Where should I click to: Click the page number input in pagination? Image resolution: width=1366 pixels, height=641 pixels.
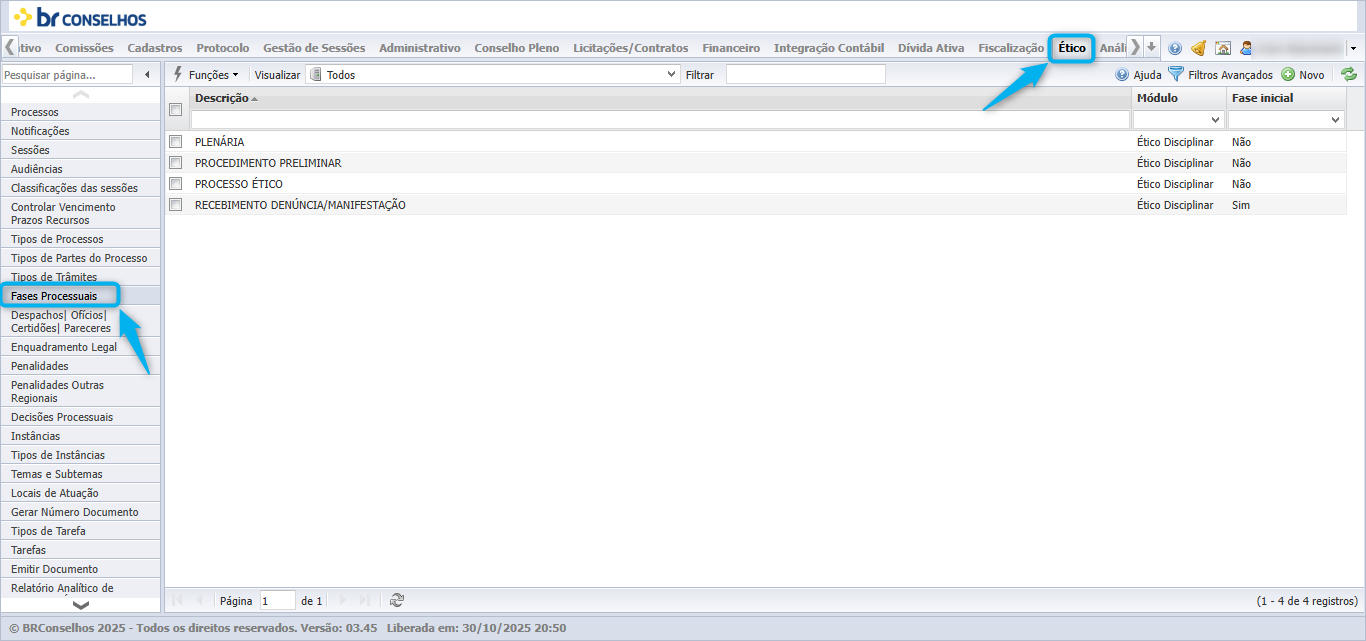click(278, 601)
